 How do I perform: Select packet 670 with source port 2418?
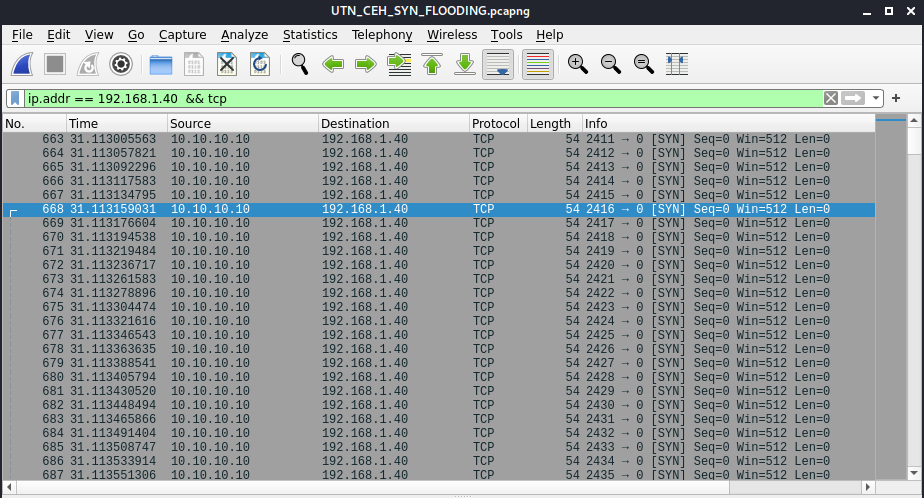(438, 237)
